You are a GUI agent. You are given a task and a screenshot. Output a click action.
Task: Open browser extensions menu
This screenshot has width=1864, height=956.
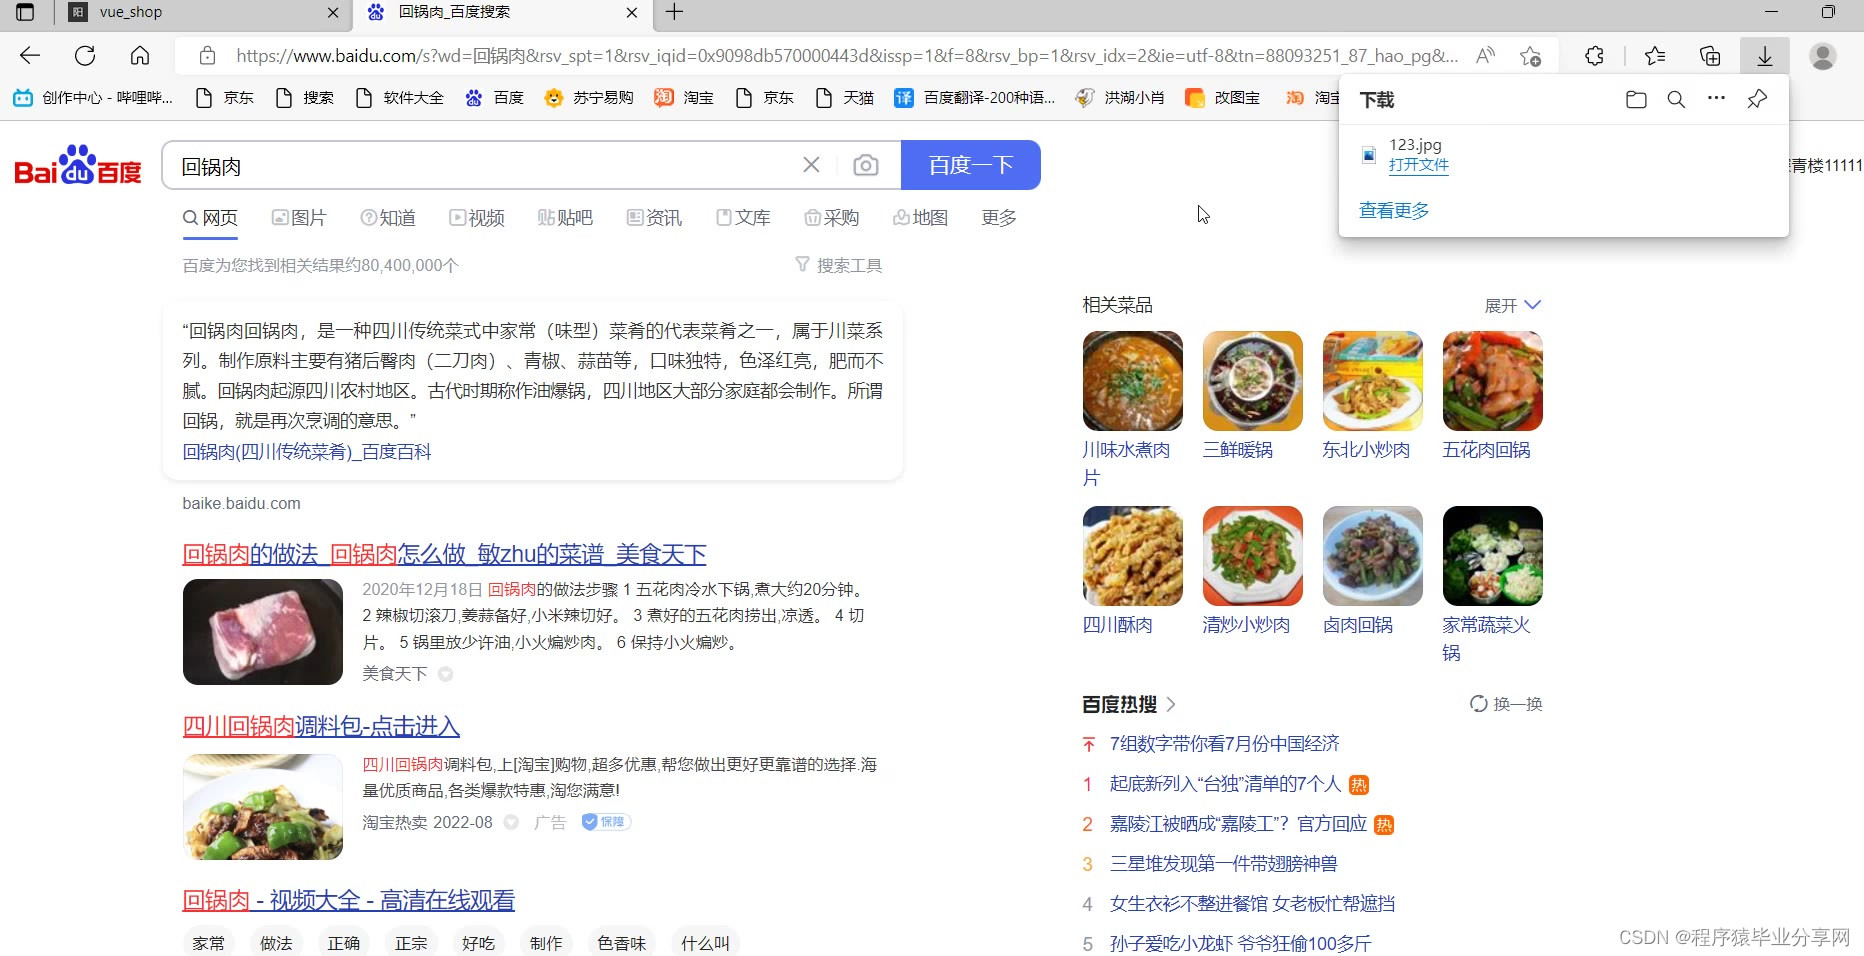tap(1595, 56)
